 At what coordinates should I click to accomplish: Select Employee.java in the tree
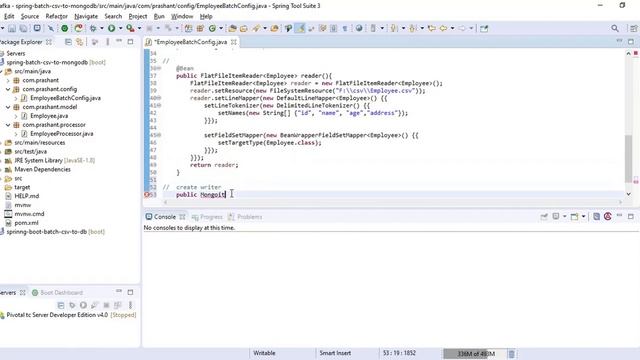pyautogui.click(x=49, y=116)
